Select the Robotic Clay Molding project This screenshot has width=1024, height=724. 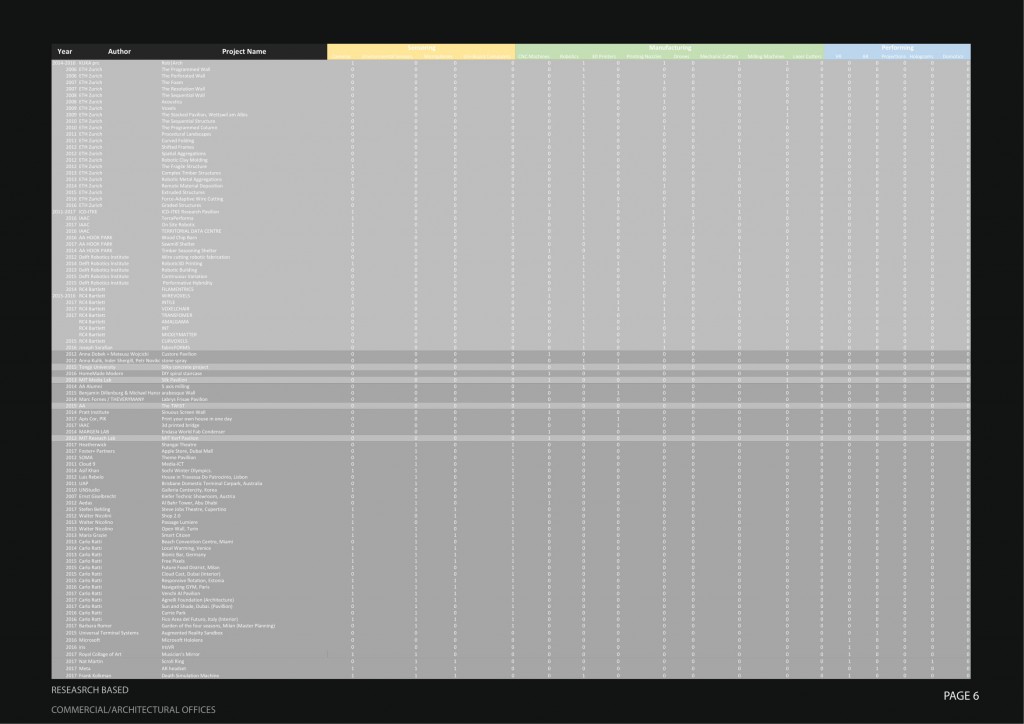click(187, 159)
